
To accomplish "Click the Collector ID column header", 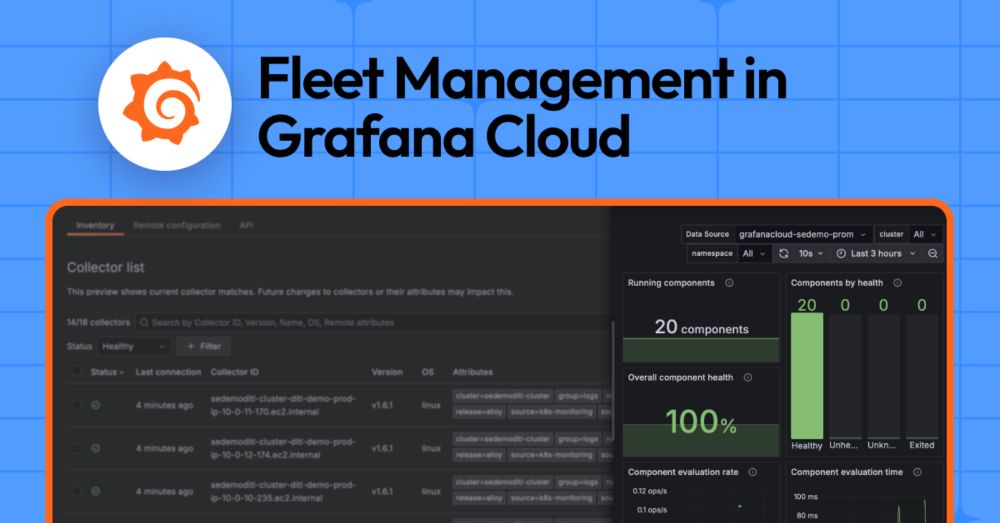I will (x=235, y=372).
